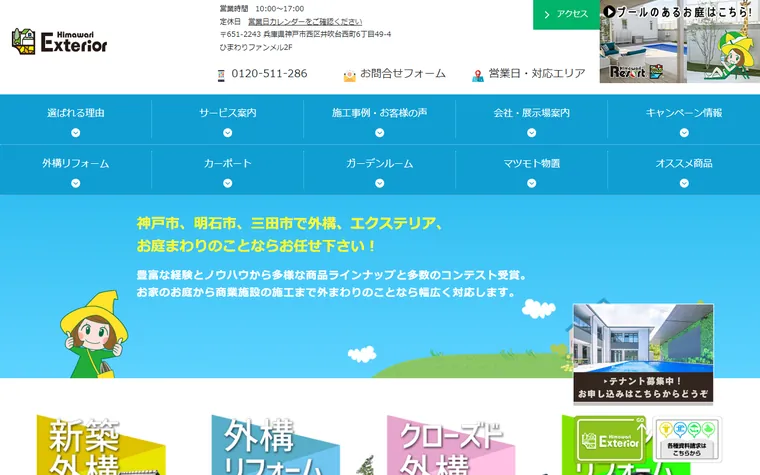The image size is (760, 475).
Task: Click the green アクセス button
Action: click(566, 15)
